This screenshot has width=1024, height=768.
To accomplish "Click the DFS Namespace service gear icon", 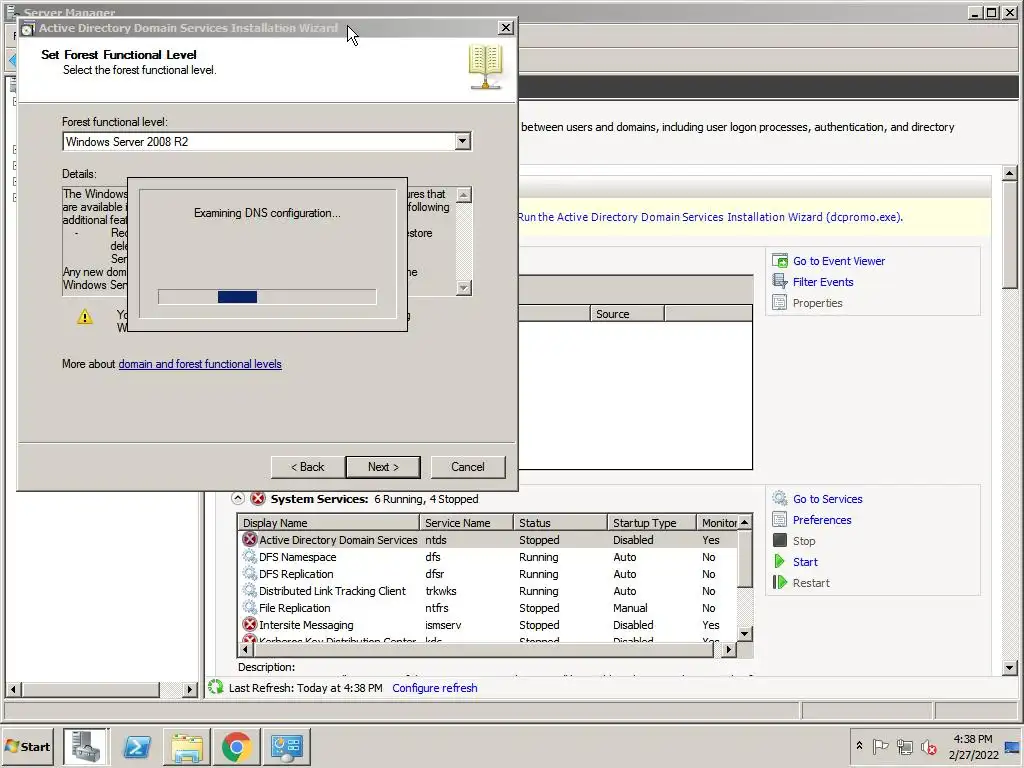I will [x=249, y=556].
